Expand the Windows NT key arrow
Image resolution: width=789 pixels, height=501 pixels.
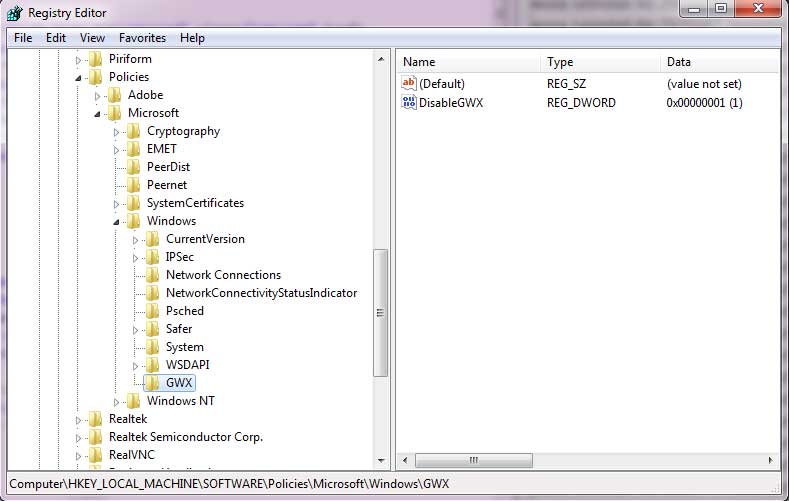pos(116,402)
